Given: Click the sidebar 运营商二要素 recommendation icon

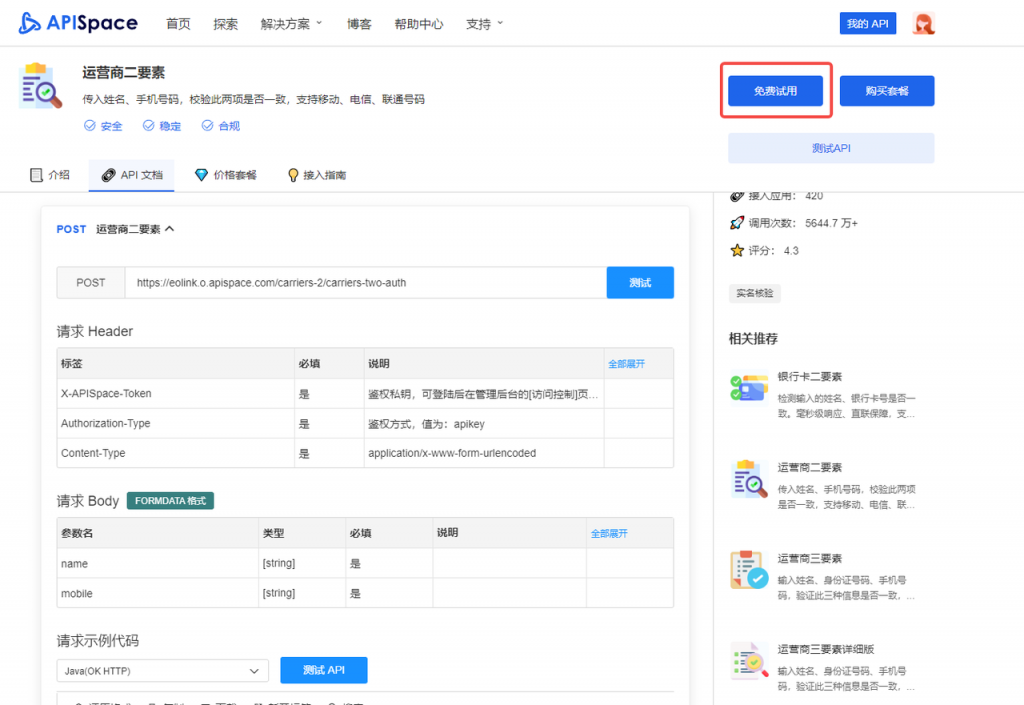Looking at the screenshot, I should pos(749,479).
